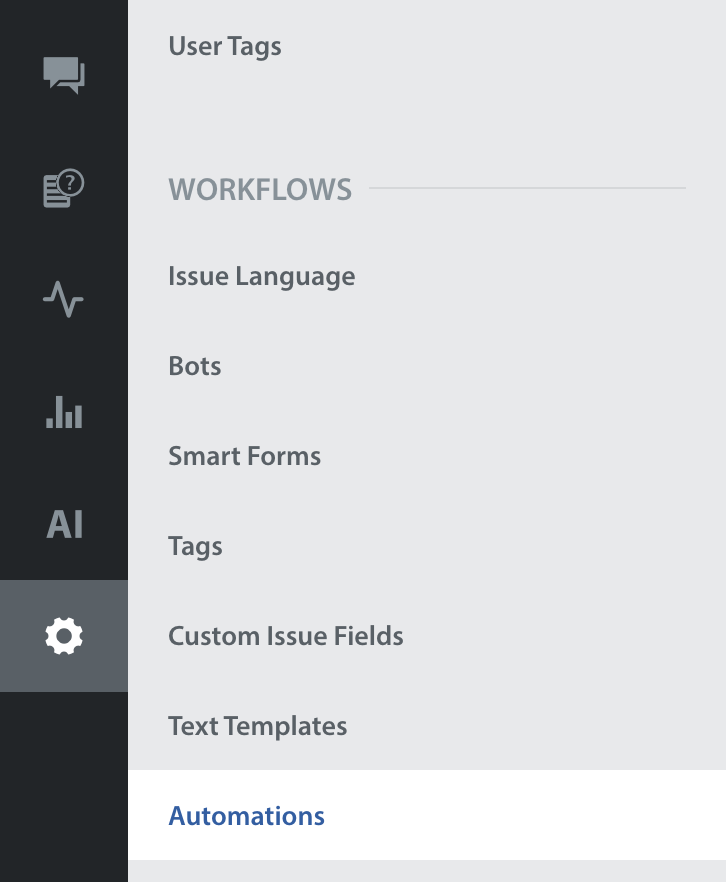Open Smart Forms
The image size is (726, 882).
tap(244, 456)
